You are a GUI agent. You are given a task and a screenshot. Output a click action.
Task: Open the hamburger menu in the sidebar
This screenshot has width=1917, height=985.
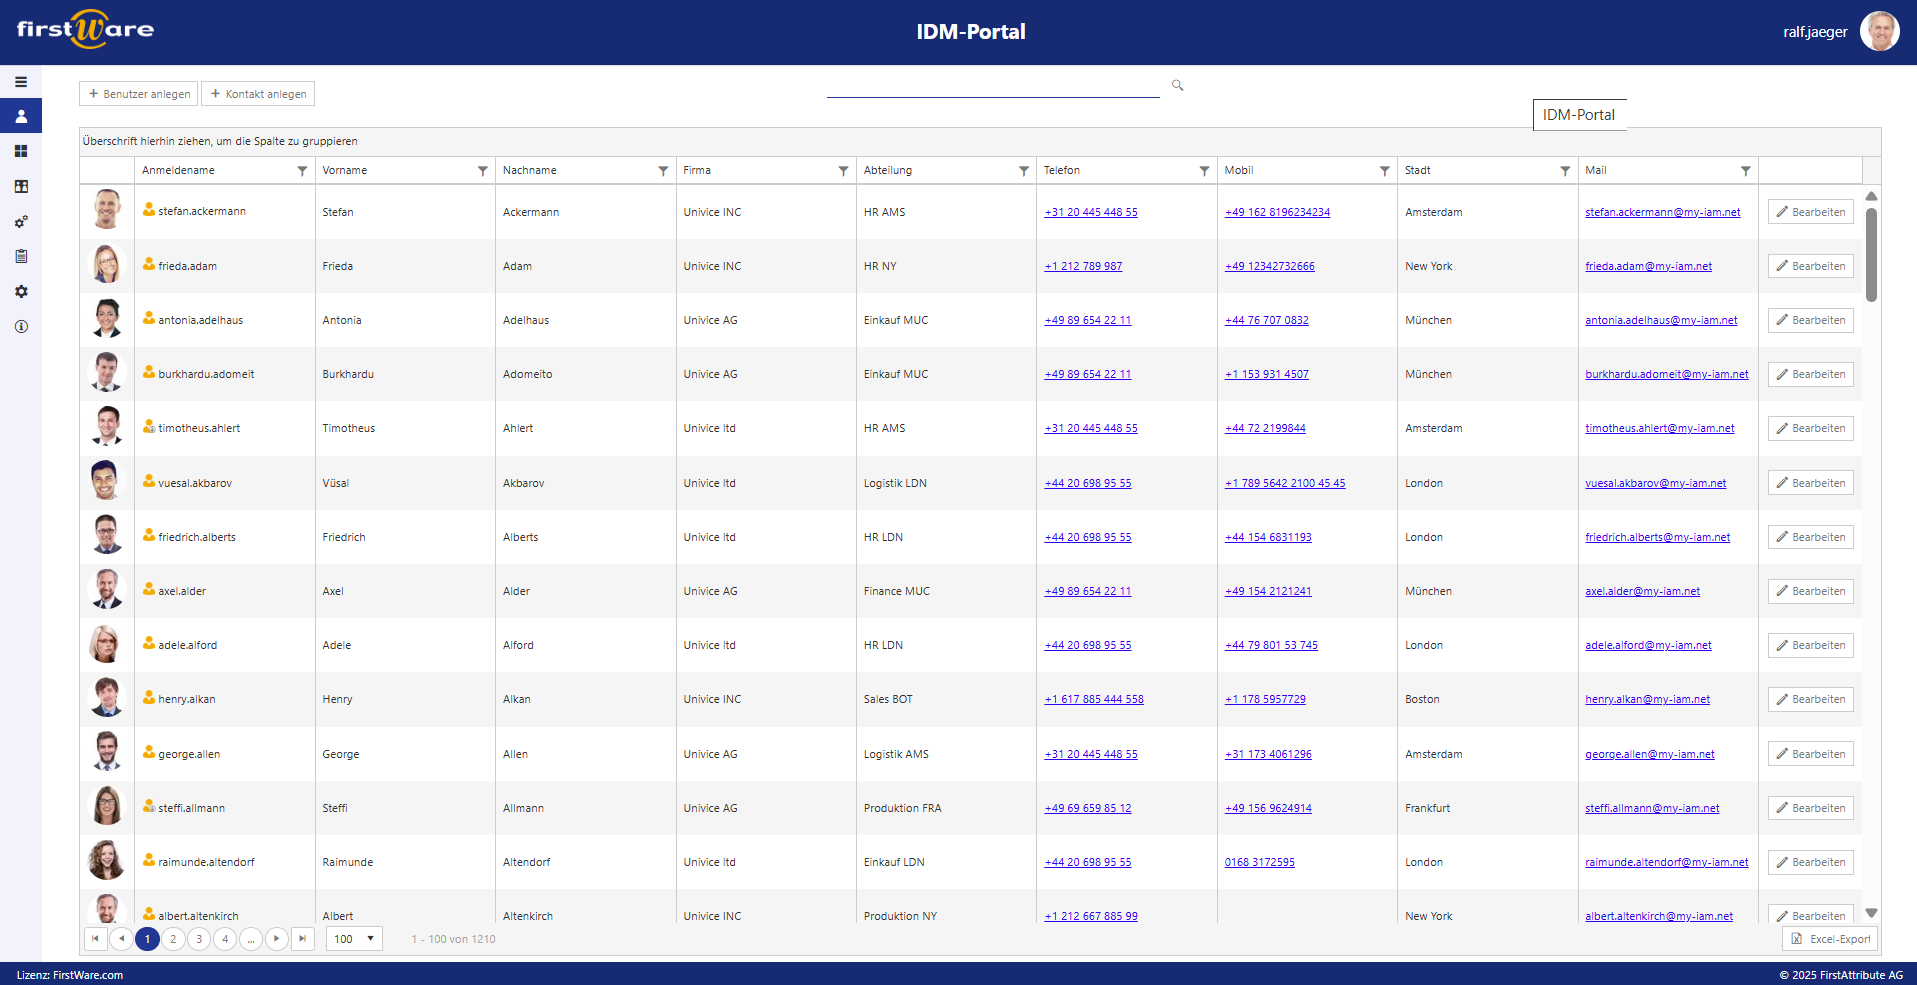(21, 82)
